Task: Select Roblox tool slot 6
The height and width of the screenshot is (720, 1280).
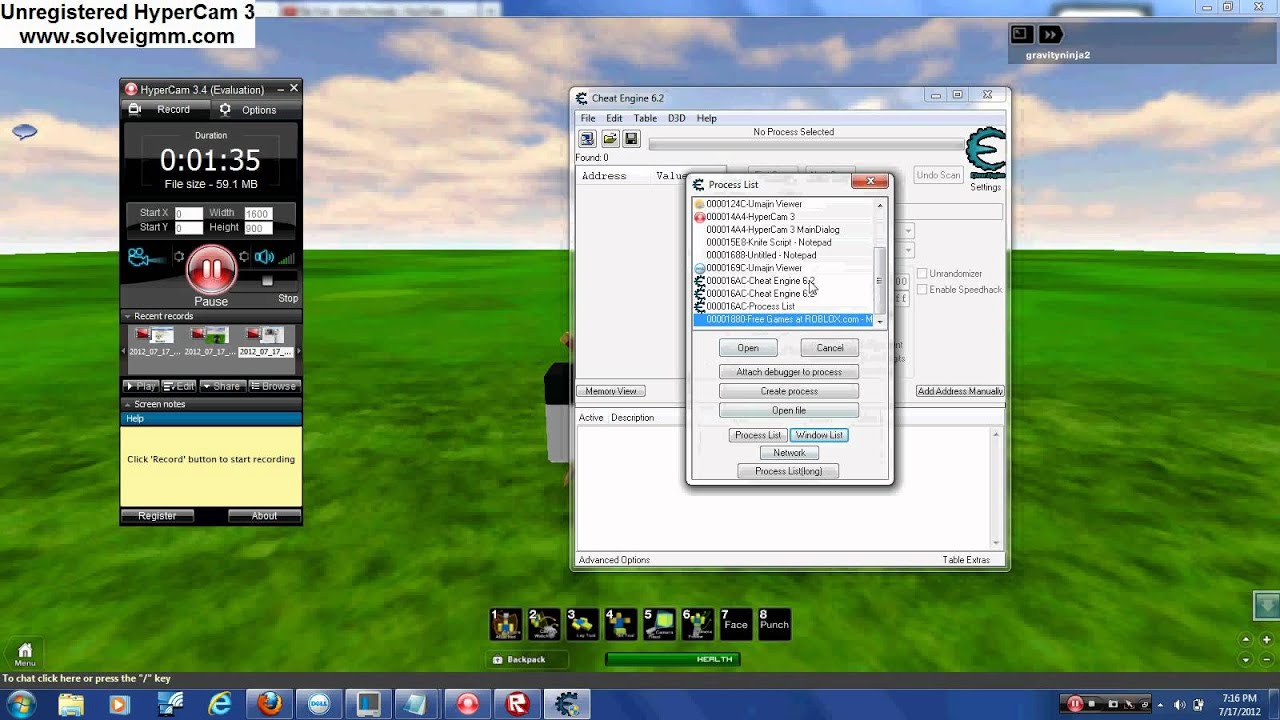Action: 697,624
